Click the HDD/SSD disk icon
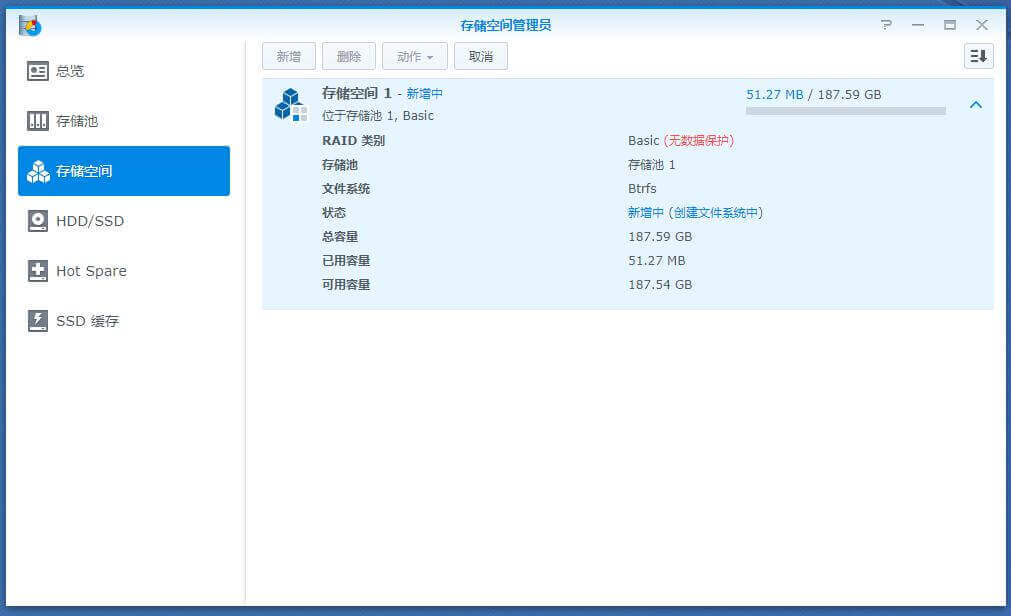The image size is (1011, 616). (38, 221)
